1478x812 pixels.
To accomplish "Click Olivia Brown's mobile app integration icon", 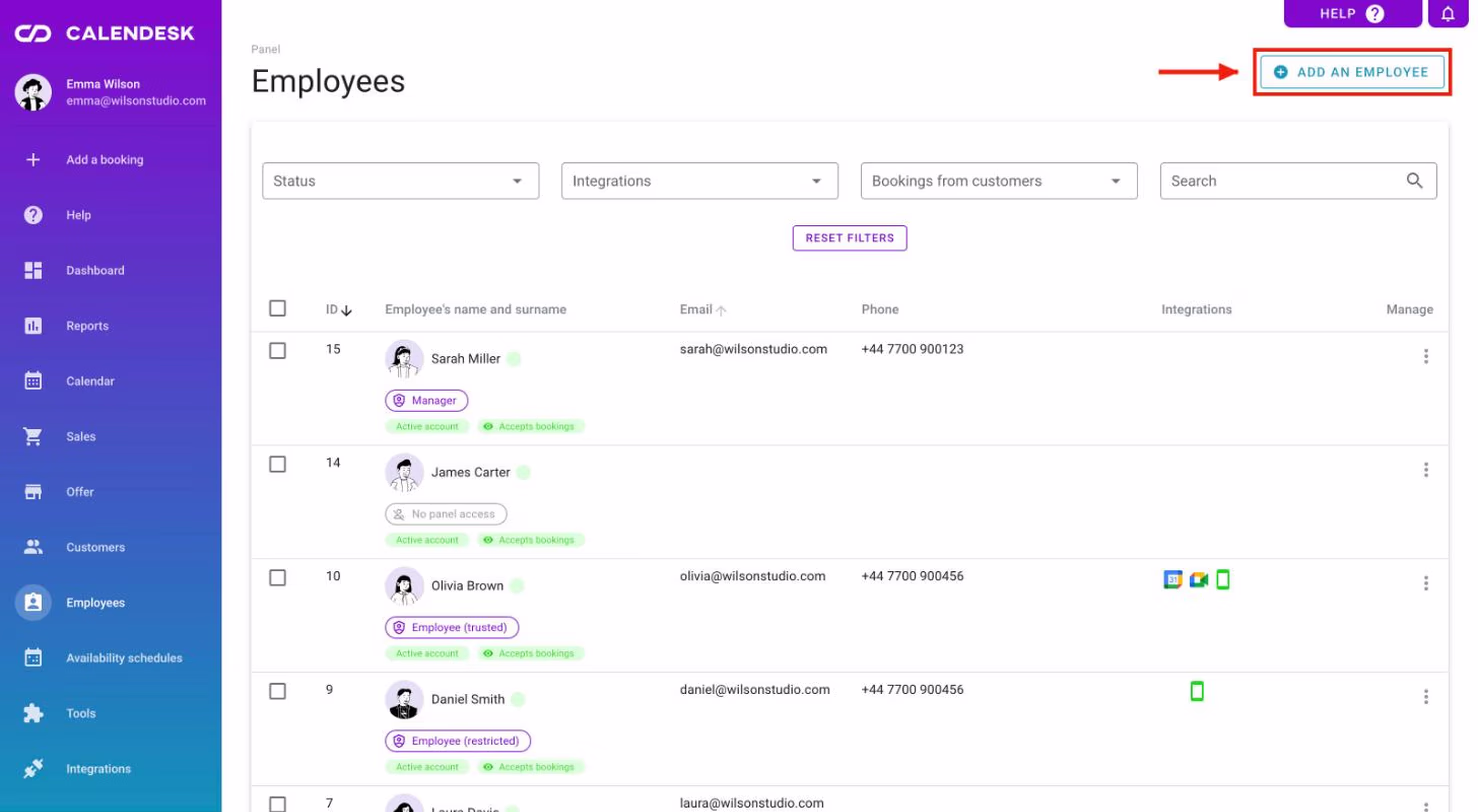I will [x=1222, y=579].
